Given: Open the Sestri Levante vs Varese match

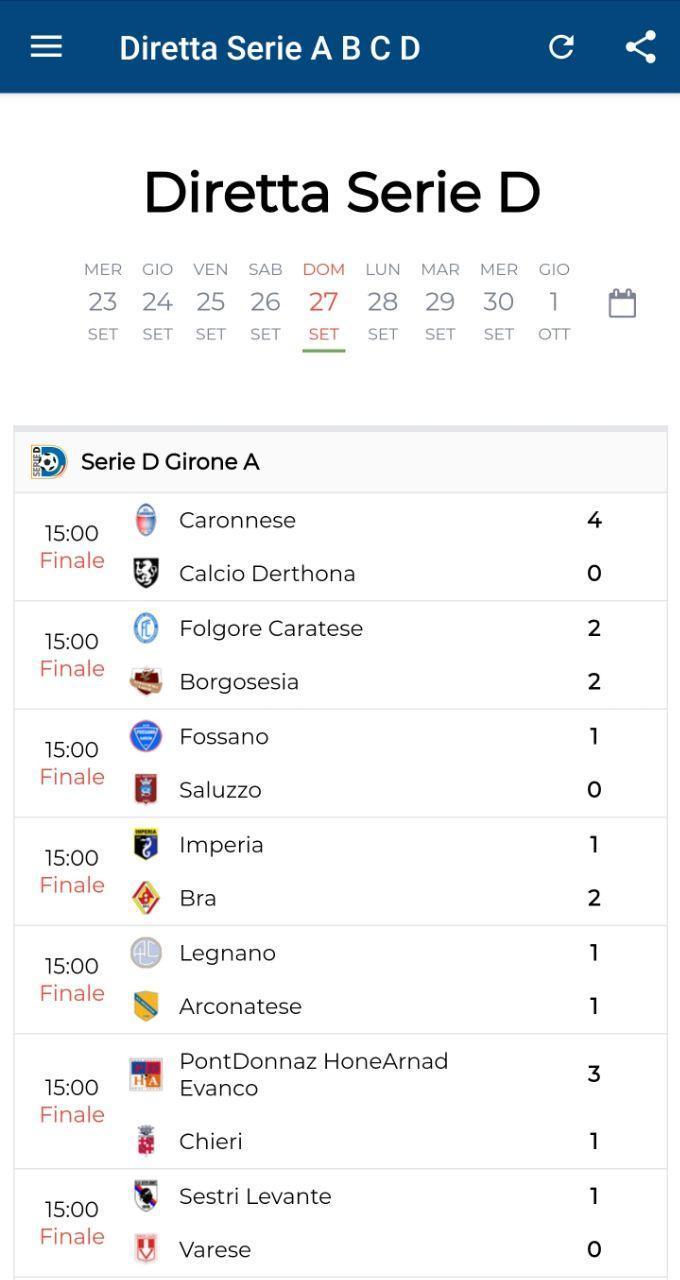Looking at the screenshot, I should (x=340, y=1223).
